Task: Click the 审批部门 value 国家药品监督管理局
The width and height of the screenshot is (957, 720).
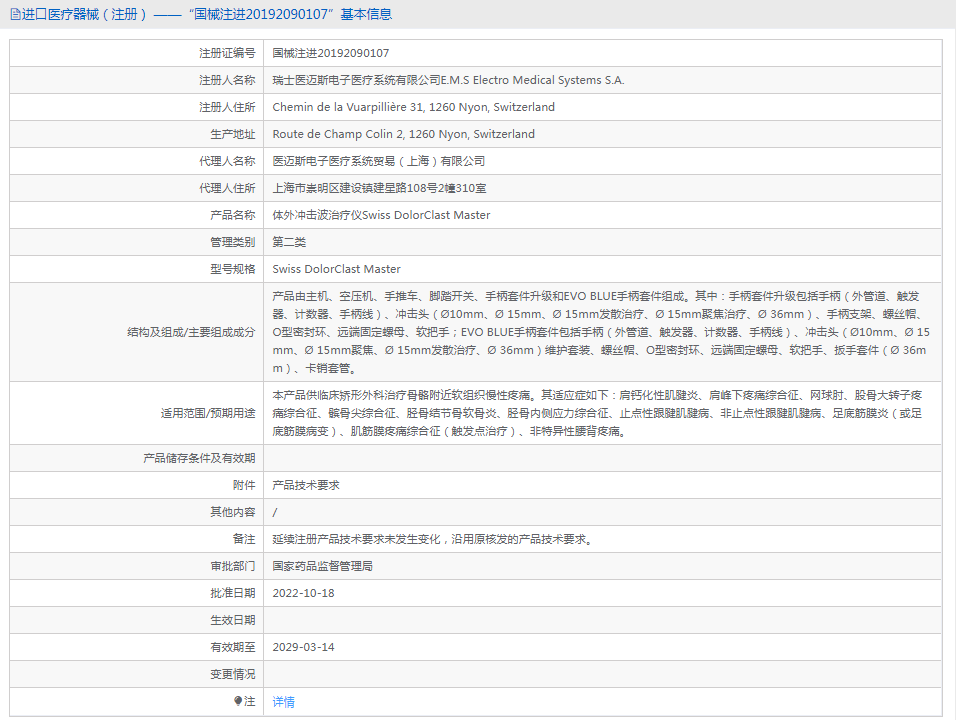Action: 329,565
